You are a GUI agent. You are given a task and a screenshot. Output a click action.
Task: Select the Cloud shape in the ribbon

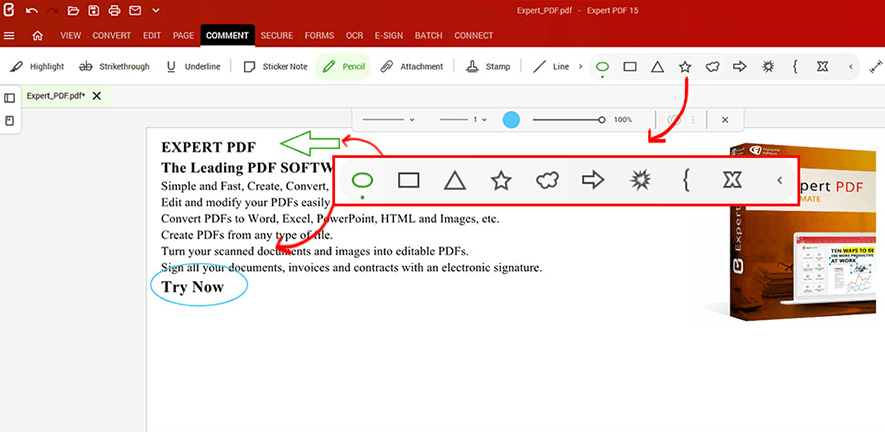coord(712,67)
